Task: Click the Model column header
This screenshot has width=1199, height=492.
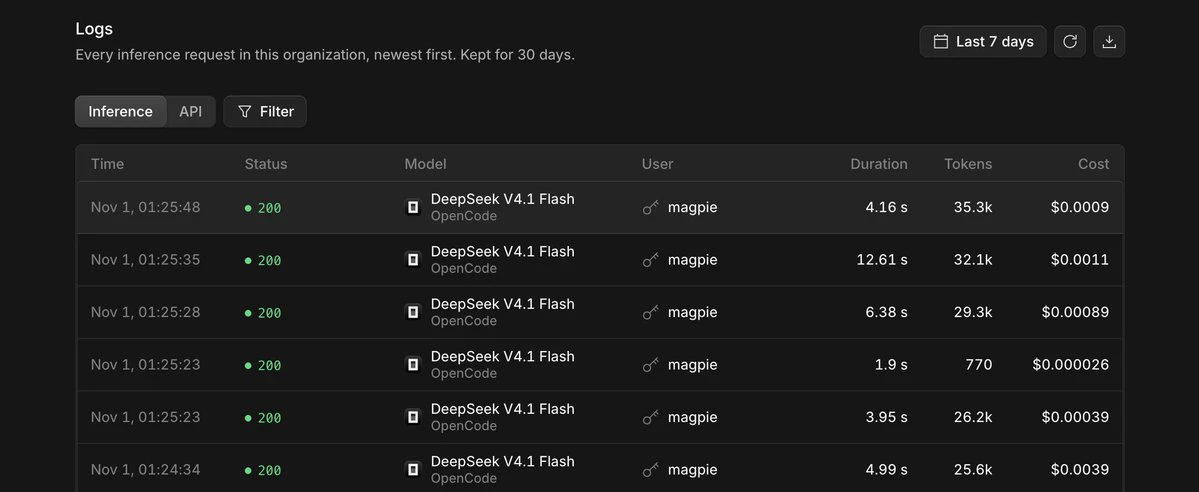Action: coord(425,164)
